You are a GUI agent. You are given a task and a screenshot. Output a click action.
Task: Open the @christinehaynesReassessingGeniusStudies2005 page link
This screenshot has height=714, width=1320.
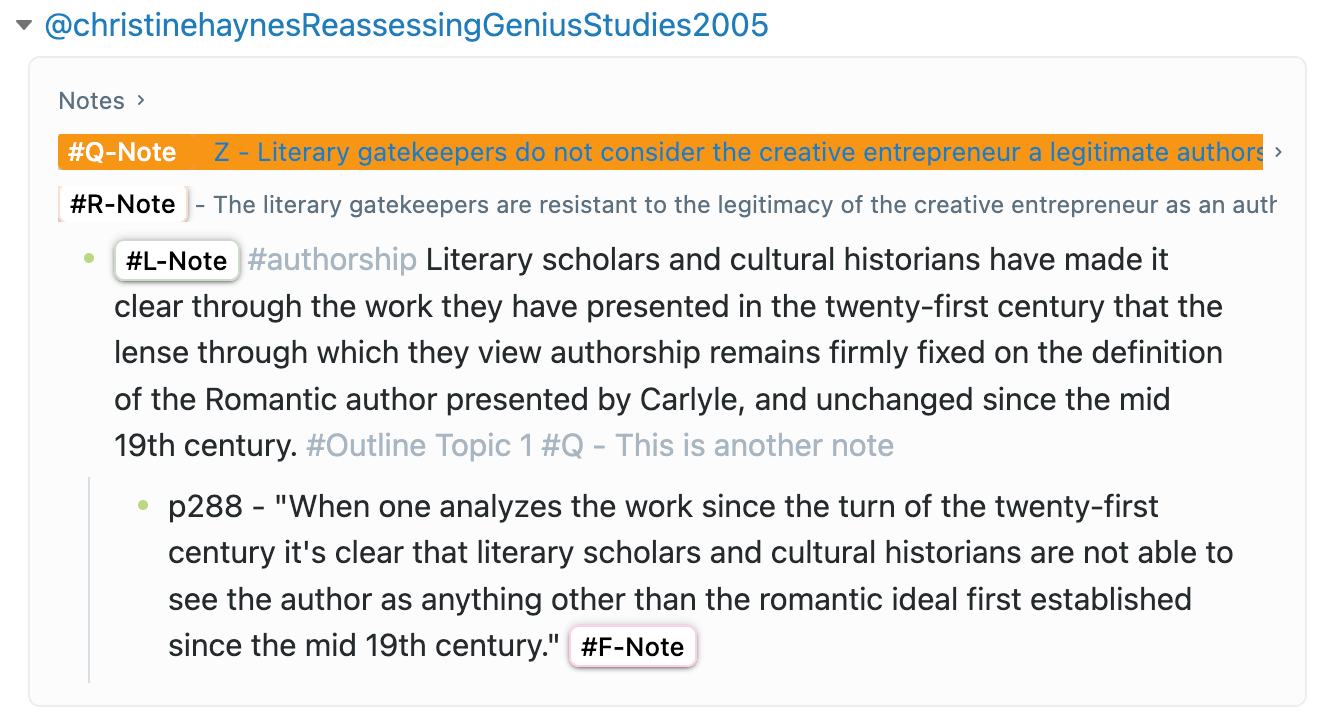click(406, 26)
